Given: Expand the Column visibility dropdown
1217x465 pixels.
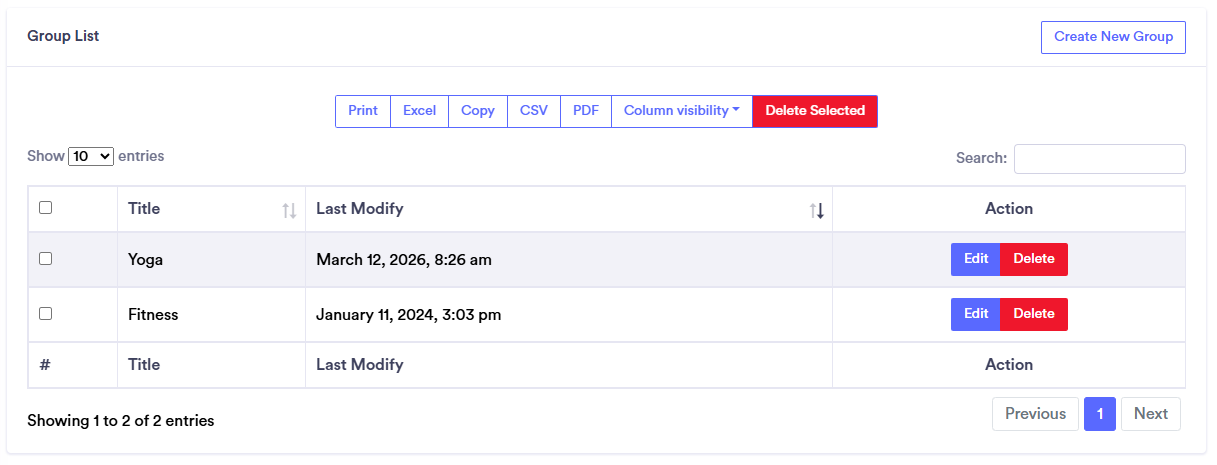Looking at the screenshot, I should coord(681,111).
